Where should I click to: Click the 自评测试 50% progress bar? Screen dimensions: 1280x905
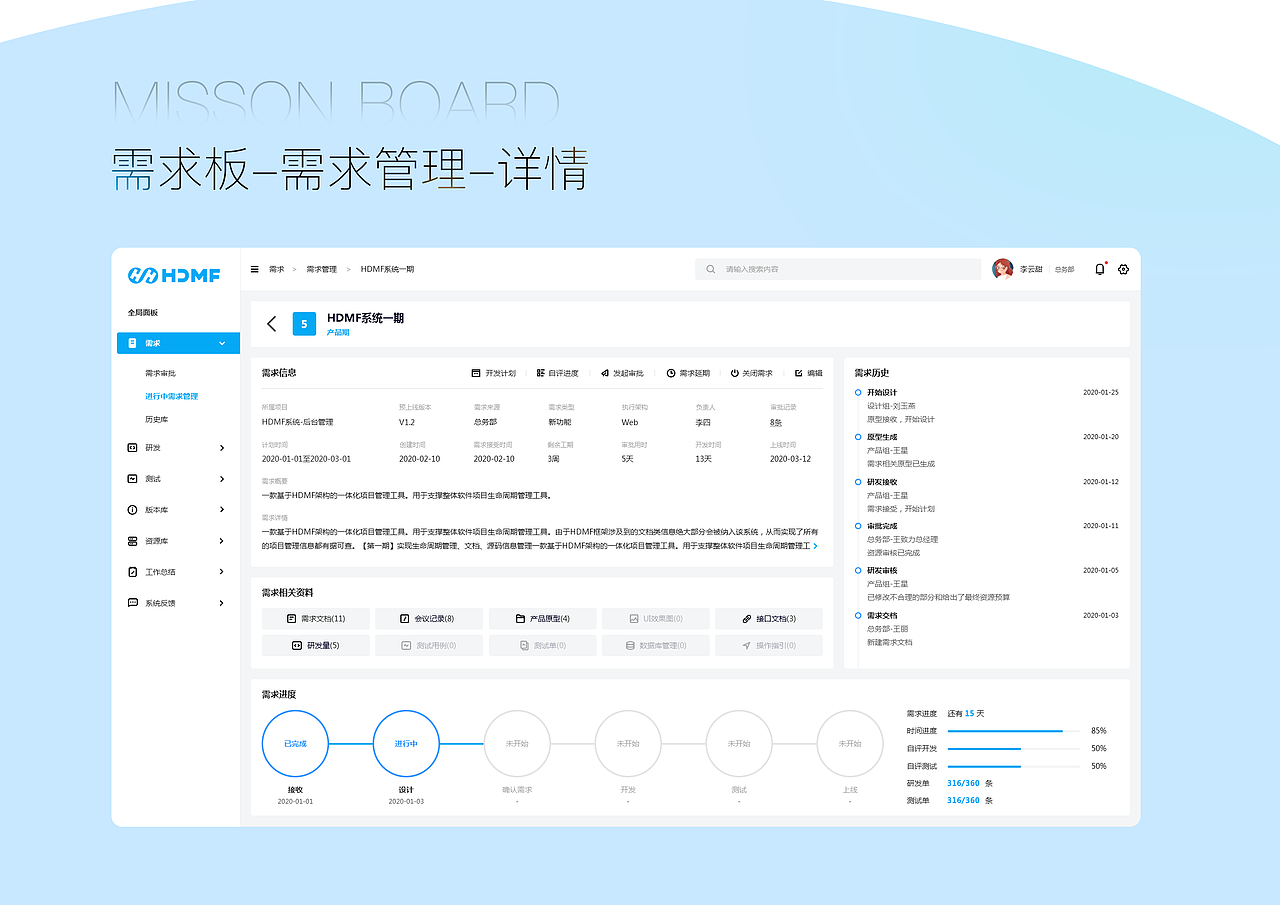pos(1013,766)
